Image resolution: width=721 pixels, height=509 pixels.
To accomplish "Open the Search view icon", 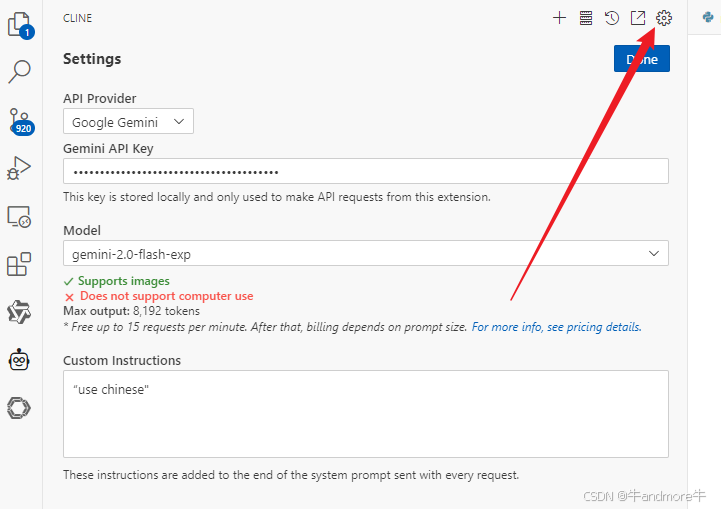I will pyautogui.click(x=19, y=72).
